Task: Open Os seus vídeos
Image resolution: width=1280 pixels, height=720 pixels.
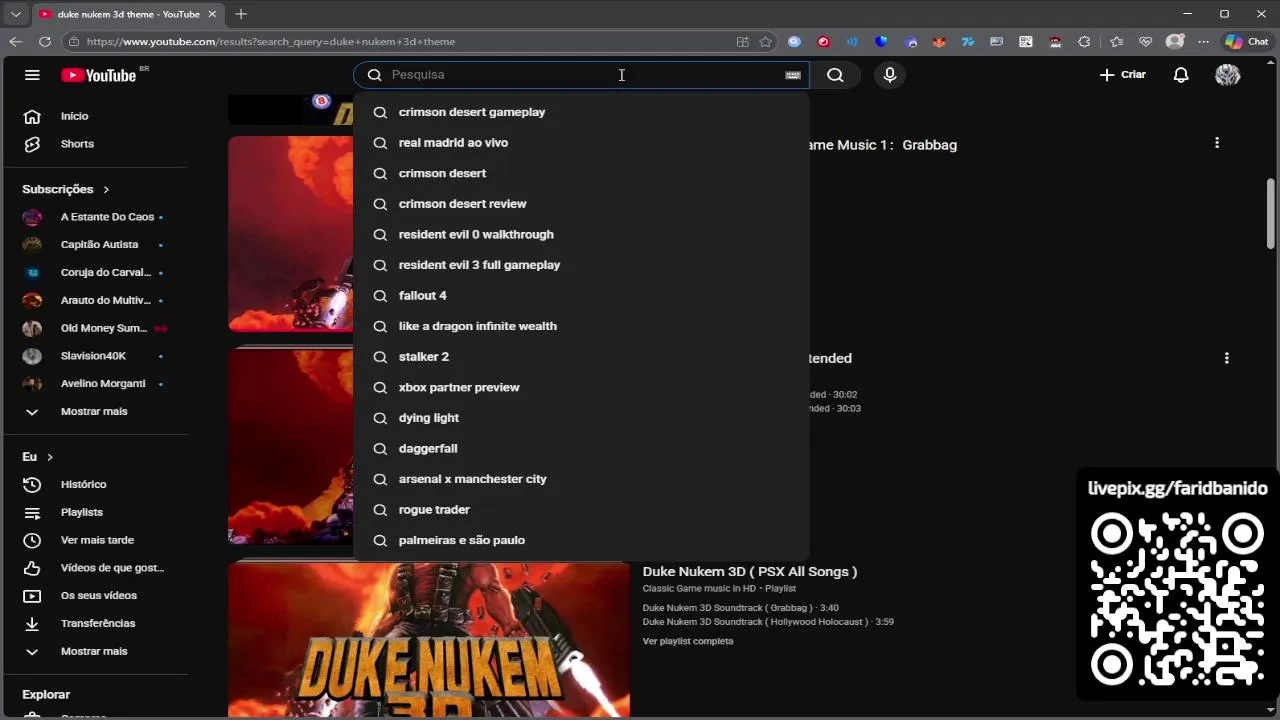Action: tap(96, 596)
